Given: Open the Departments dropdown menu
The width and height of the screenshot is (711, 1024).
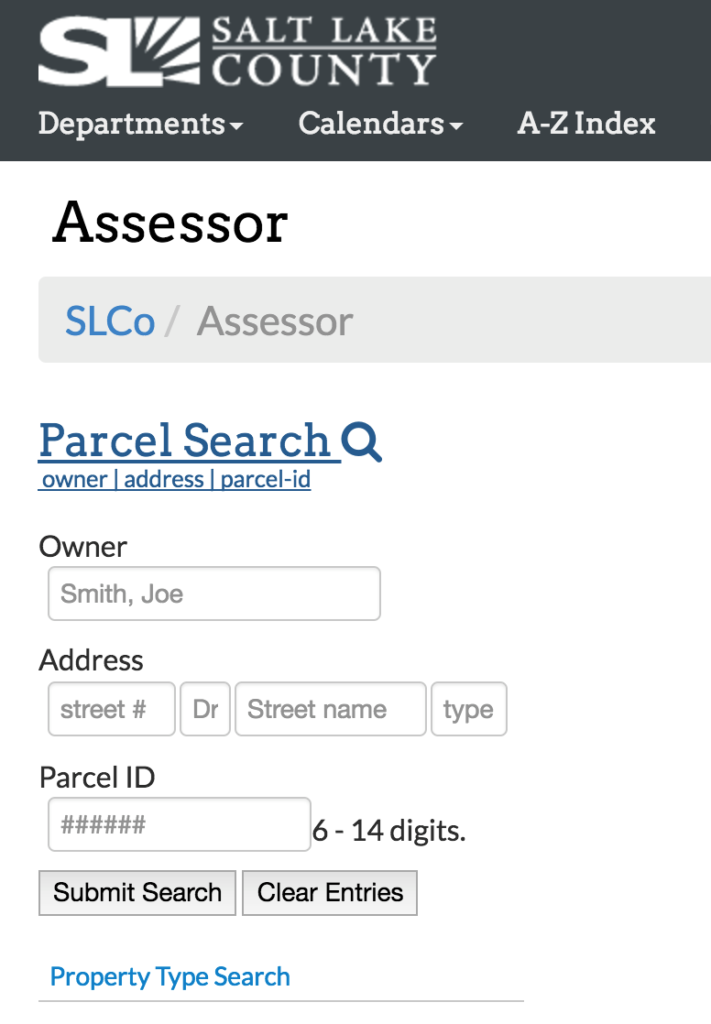Looking at the screenshot, I should point(141,124).
